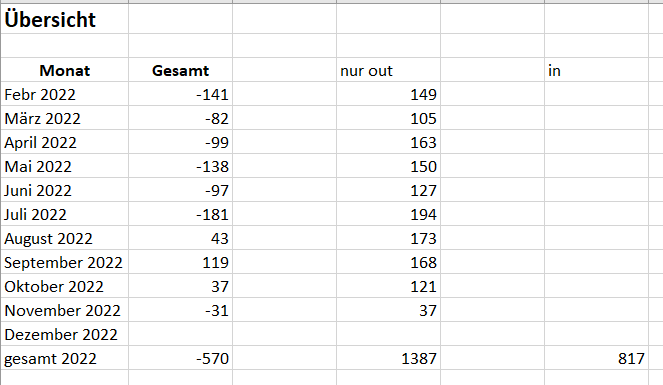The height and width of the screenshot is (385, 663).
Task: Select the Mai 2022 cell
Action: point(65,167)
